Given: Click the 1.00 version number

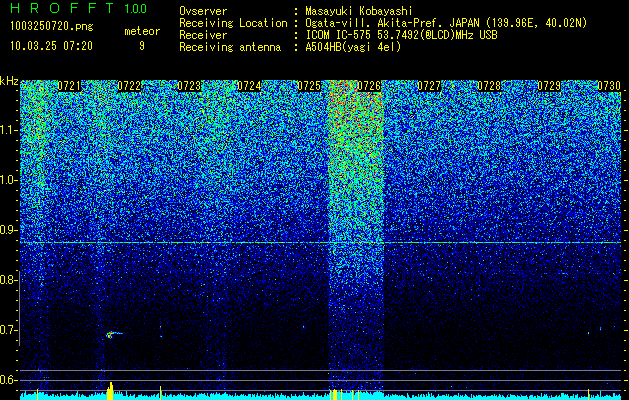Looking at the screenshot, I should [136, 8].
